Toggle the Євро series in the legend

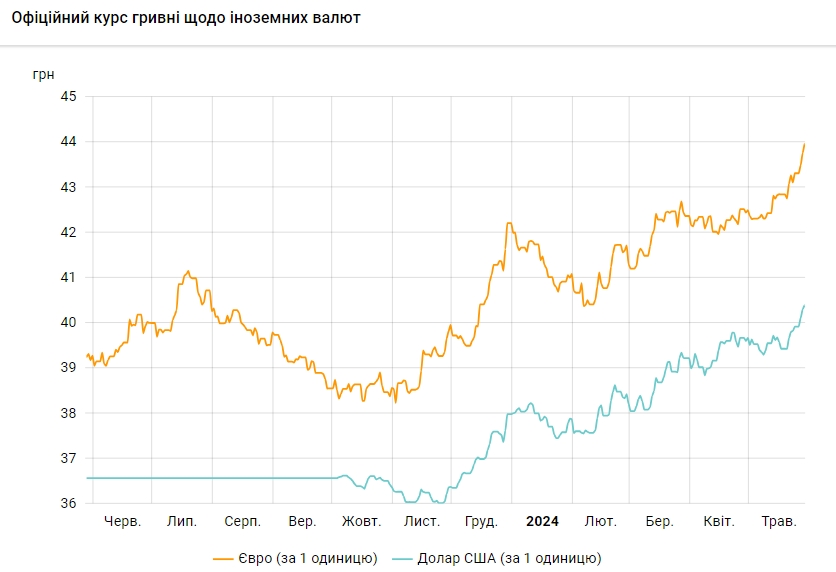(308, 557)
